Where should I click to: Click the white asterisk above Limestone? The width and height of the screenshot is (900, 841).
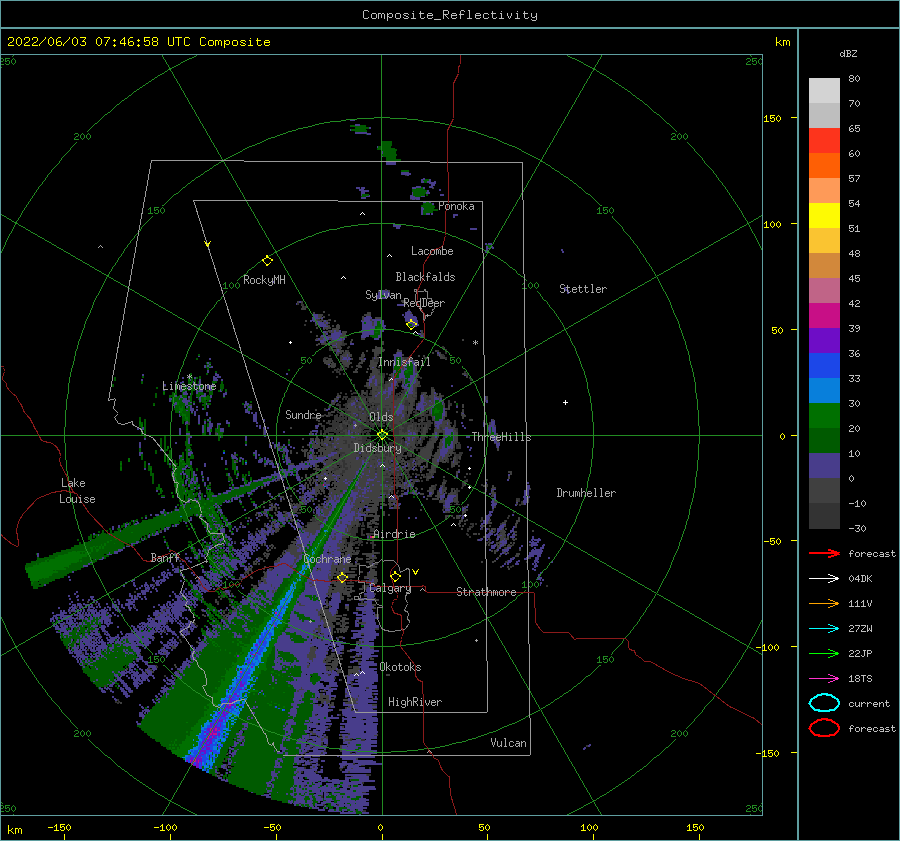(189, 377)
